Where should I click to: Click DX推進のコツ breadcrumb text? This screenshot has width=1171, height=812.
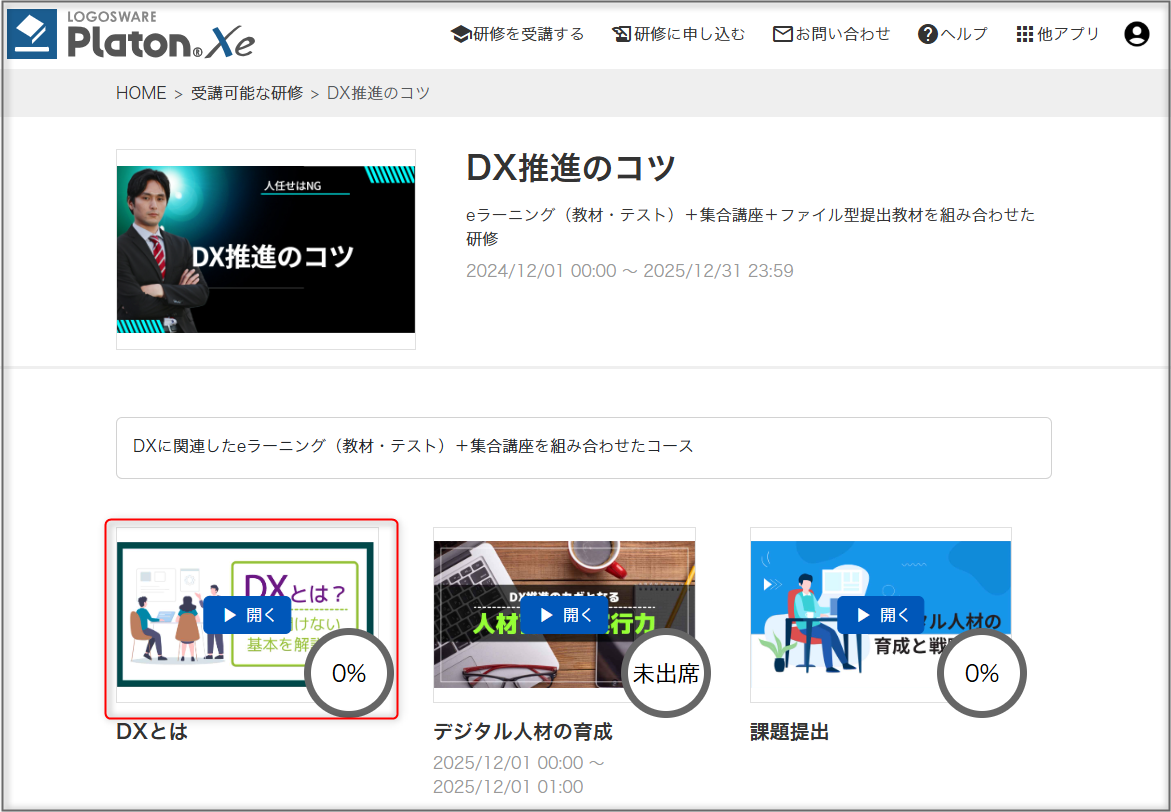(379, 93)
